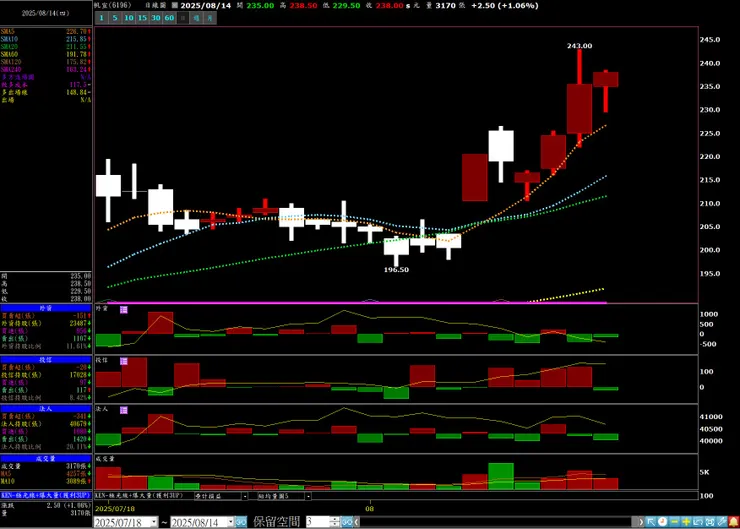
Task: Click the 08 month marker on the time axis
Action: tap(370, 509)
